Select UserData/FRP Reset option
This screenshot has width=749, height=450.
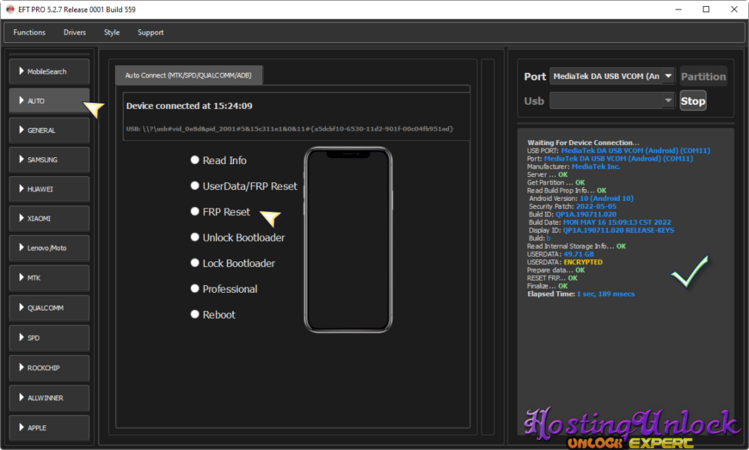(195, 186)
